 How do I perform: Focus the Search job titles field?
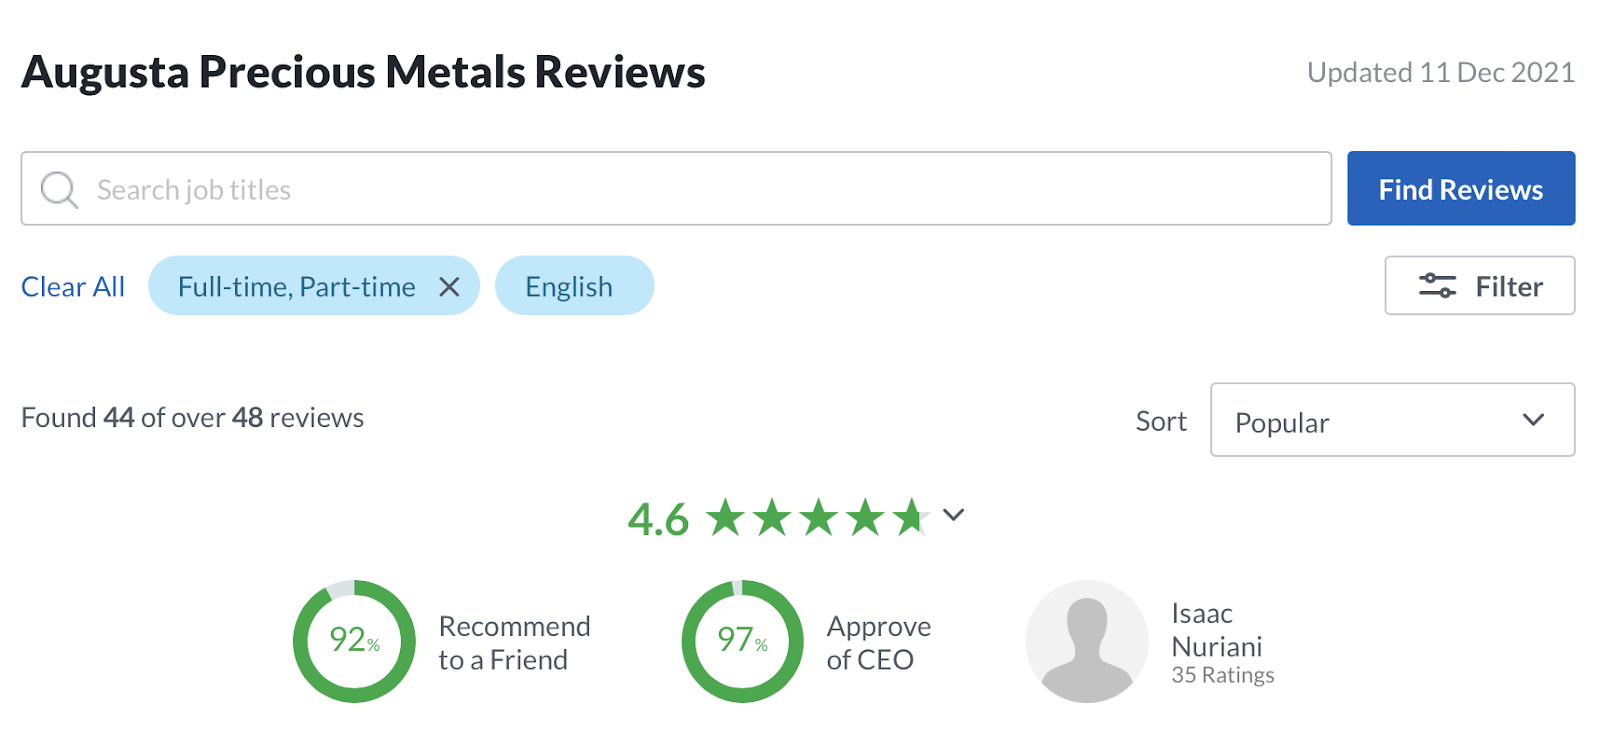700,189
